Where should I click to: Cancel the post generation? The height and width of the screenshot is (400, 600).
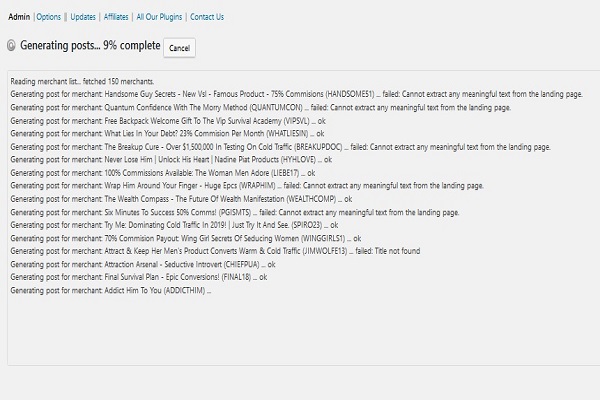pos(179,48)
